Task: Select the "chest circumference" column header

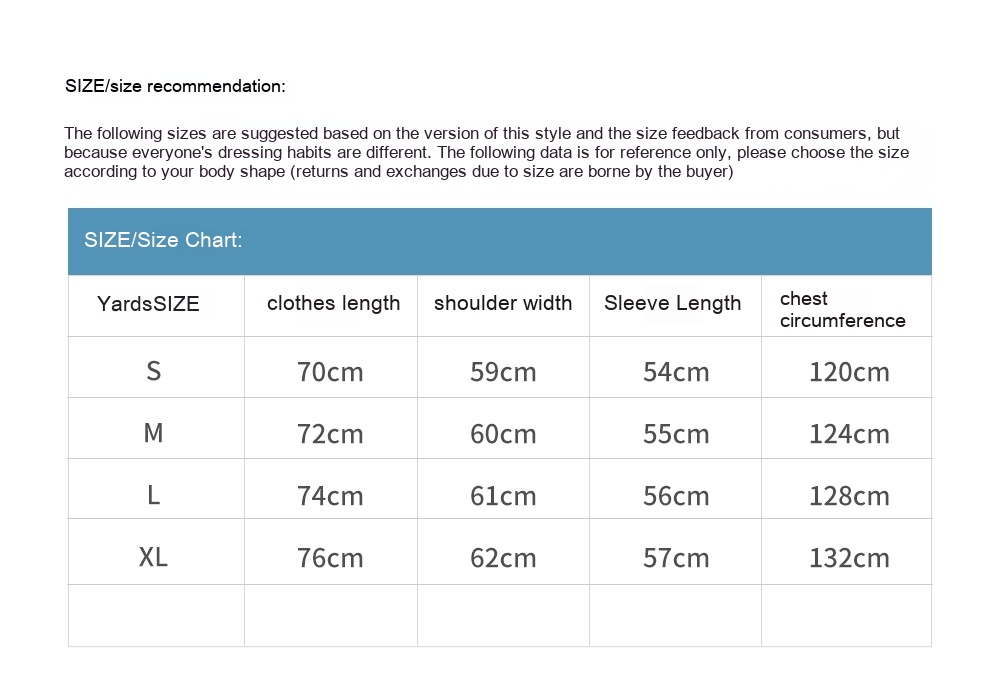Action: (842, 309)
